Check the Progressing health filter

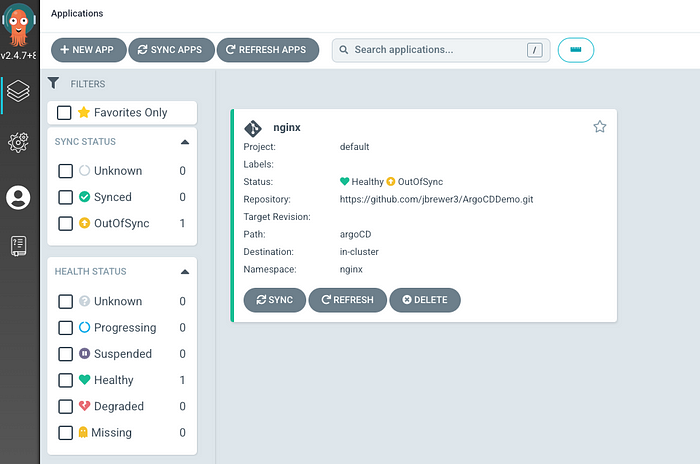(x=66, y=328)
